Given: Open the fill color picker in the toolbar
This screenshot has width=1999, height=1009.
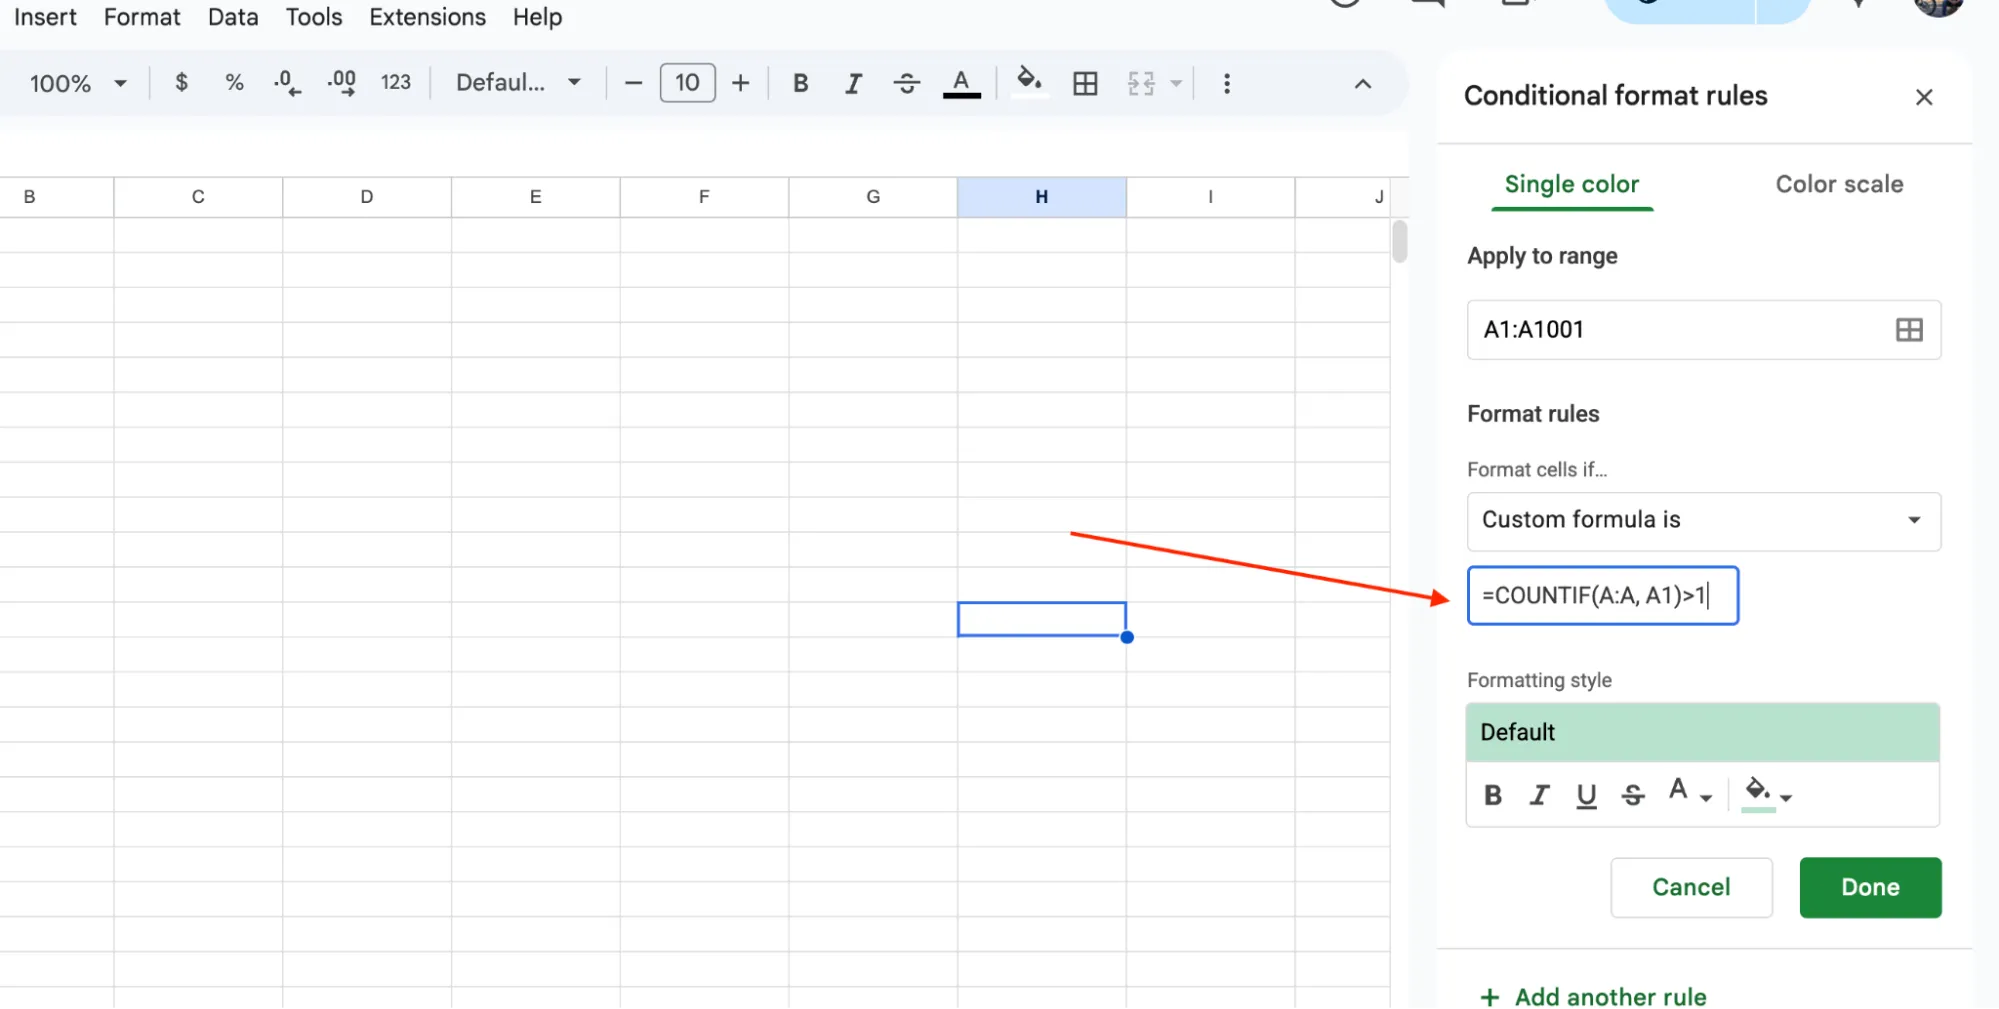Looking at the screenshot, I should 1029,83.
